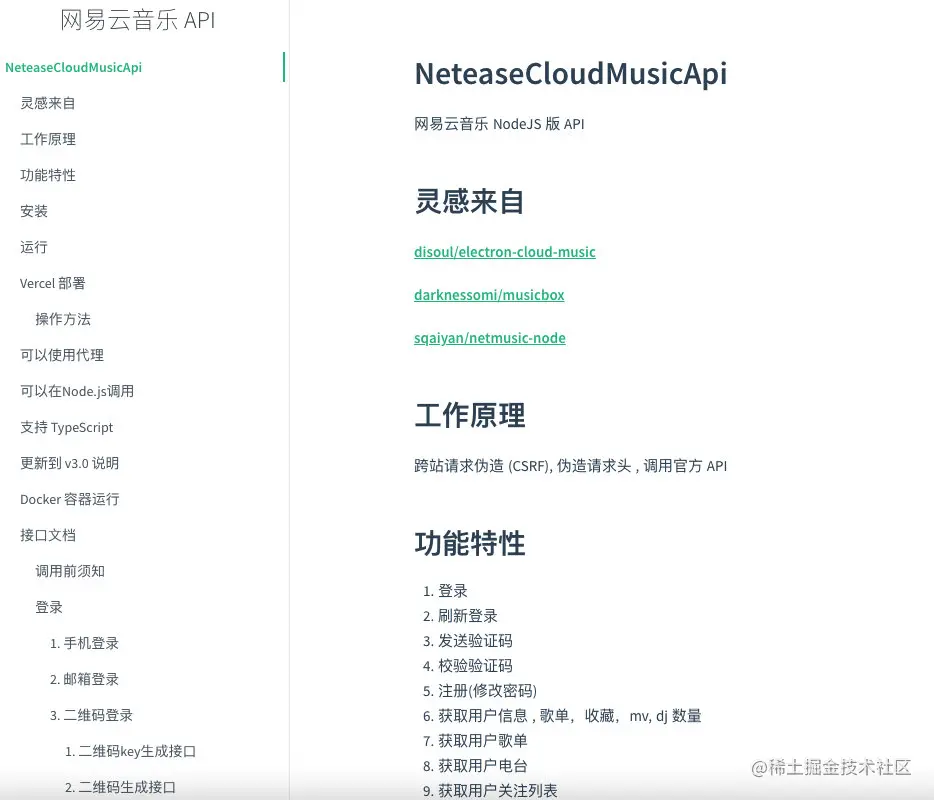Go to 1. 手机登录 in the sidebar
Viewport: 934px width, 800px height.
[85, 643]
